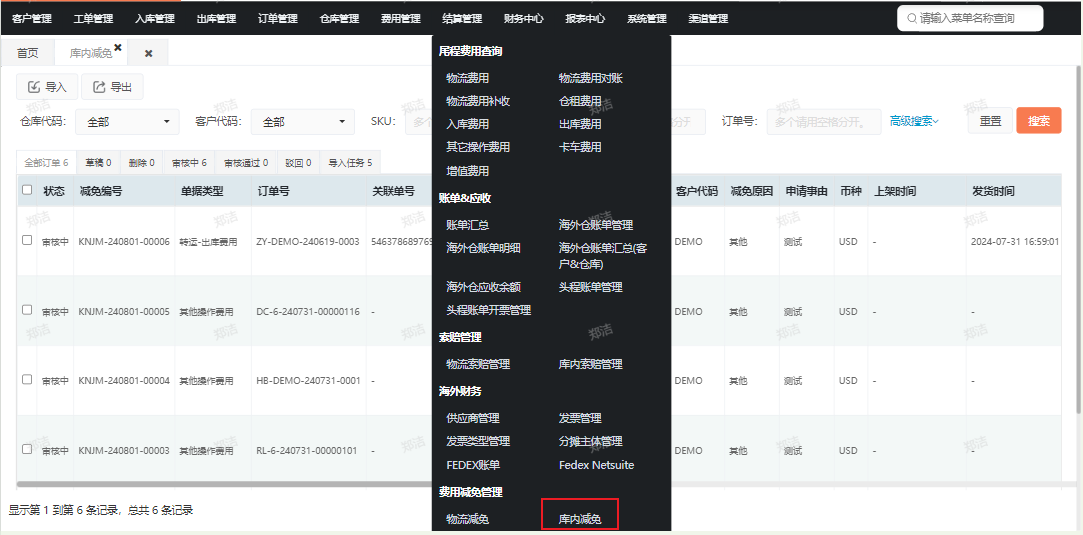Click the 重置 reset button

pos(990,121)
